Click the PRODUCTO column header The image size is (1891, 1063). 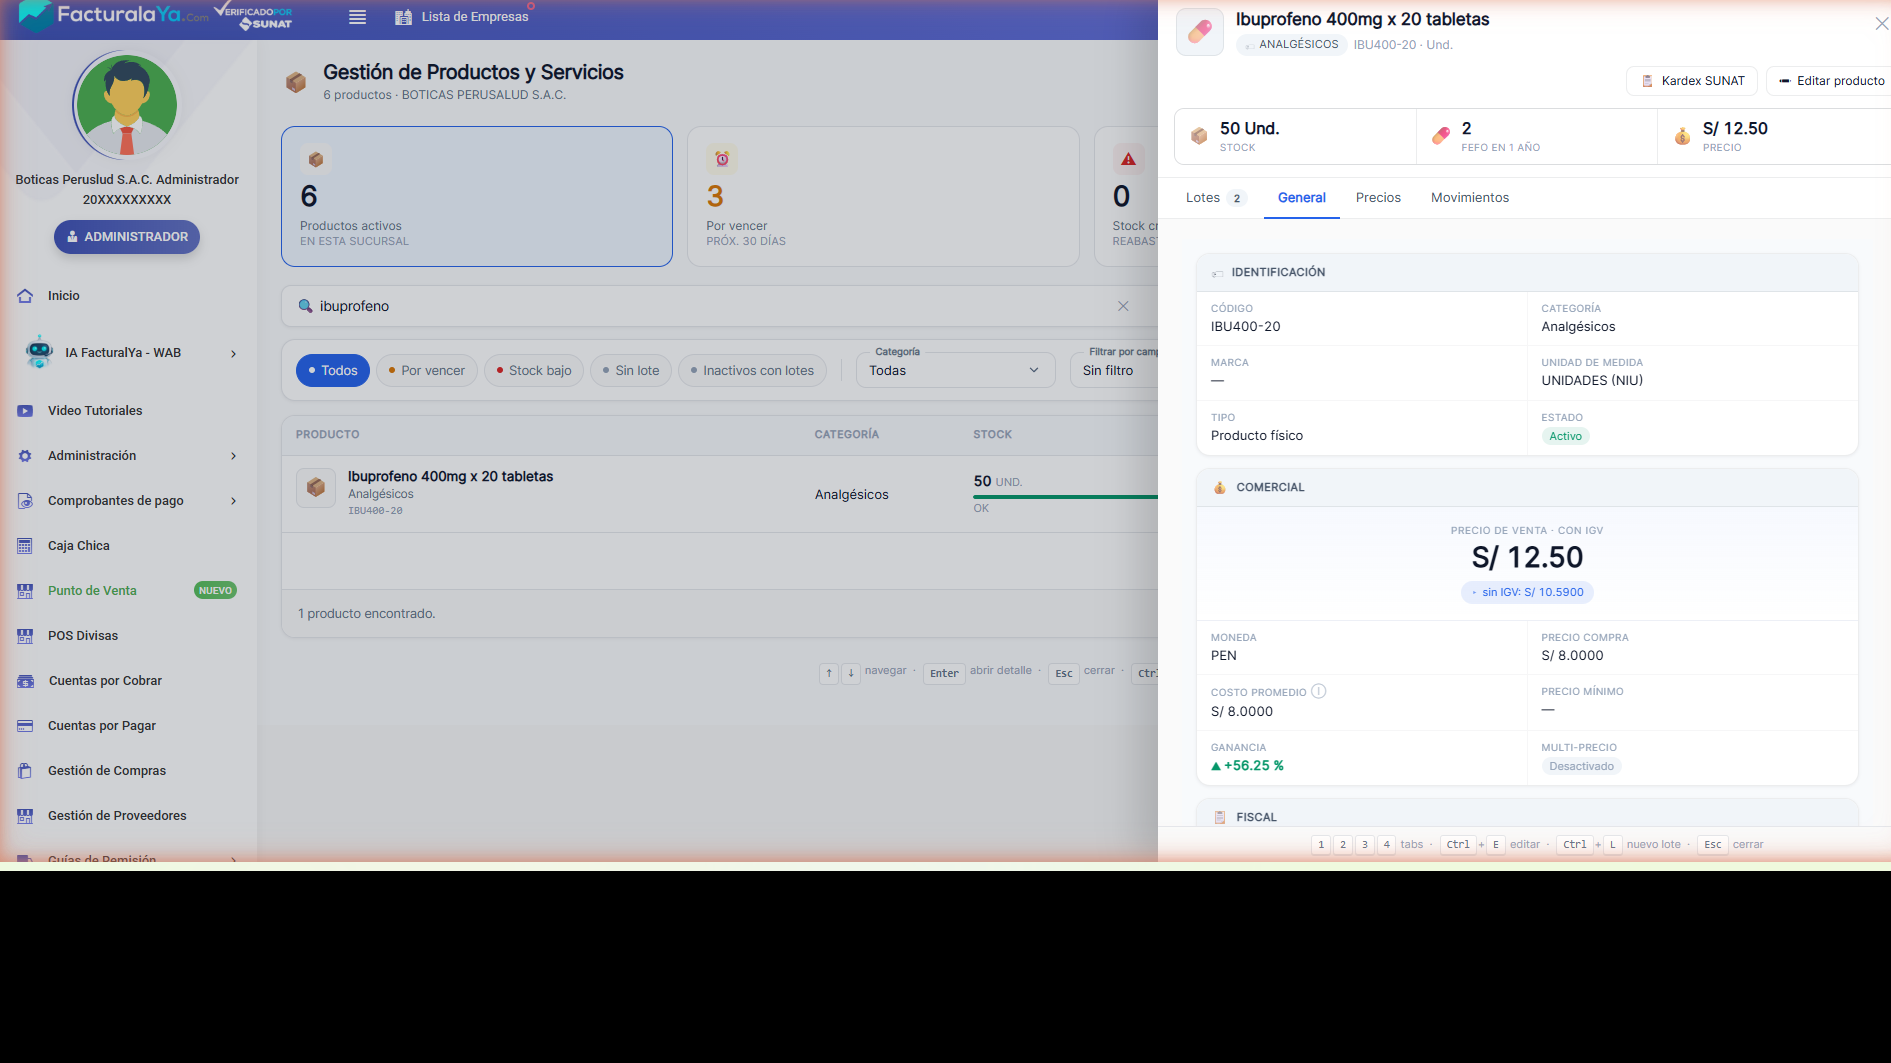point(328,435)
